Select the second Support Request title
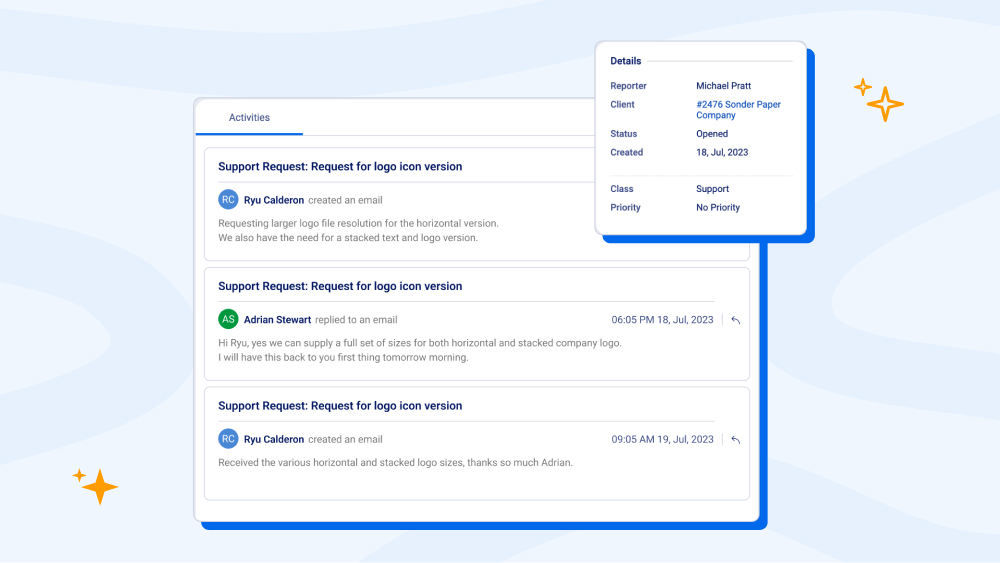The image size is (1000, 563). 340,286
